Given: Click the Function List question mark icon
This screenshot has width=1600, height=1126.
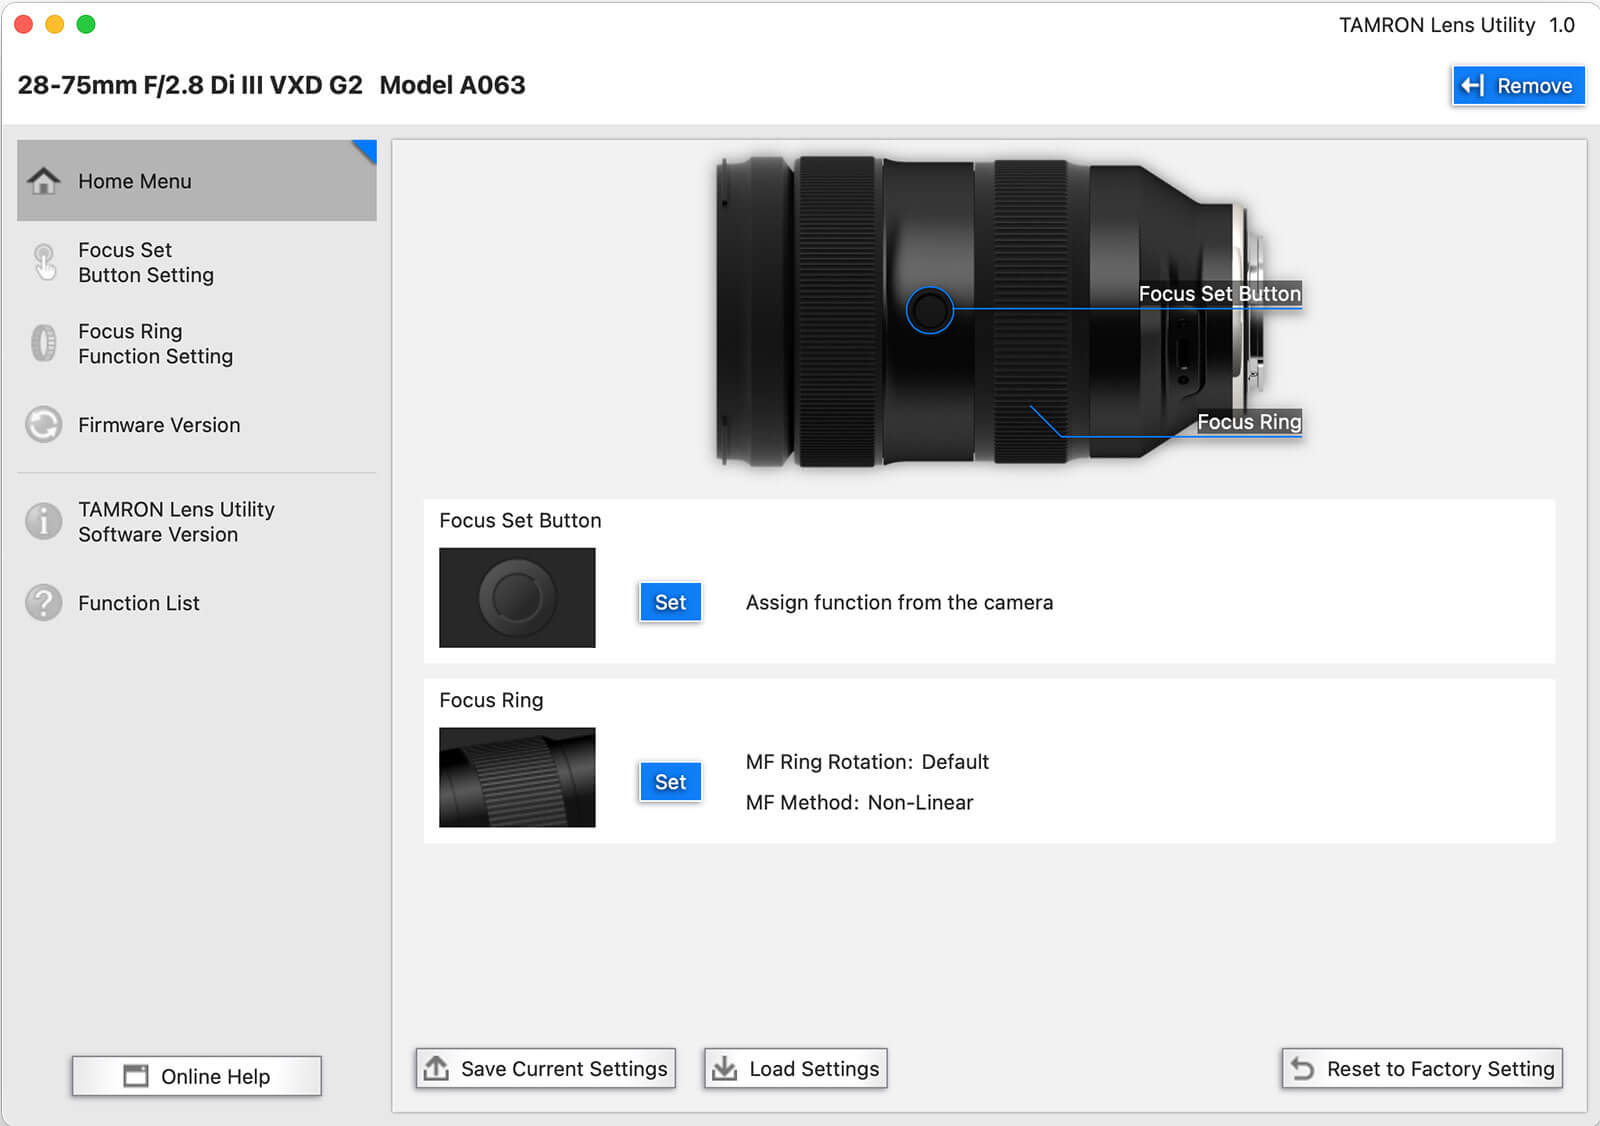Looking at the screenshot, I should tap(44, 603).
